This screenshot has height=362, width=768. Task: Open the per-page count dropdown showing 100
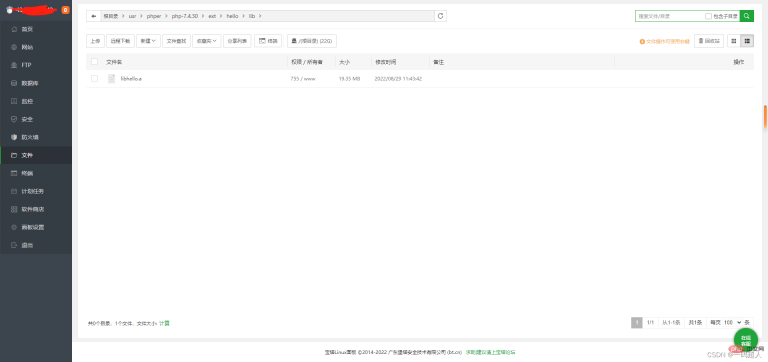[732, 322]
